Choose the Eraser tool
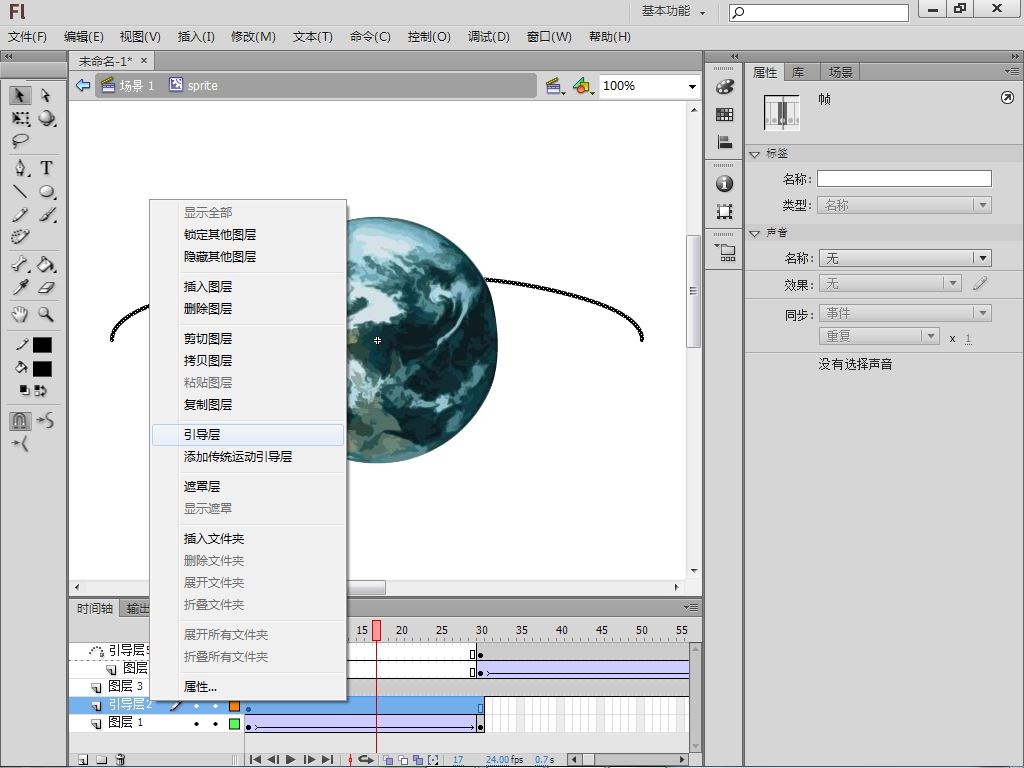The width and height of the screenshot is (1024, 768). point(46,288)
